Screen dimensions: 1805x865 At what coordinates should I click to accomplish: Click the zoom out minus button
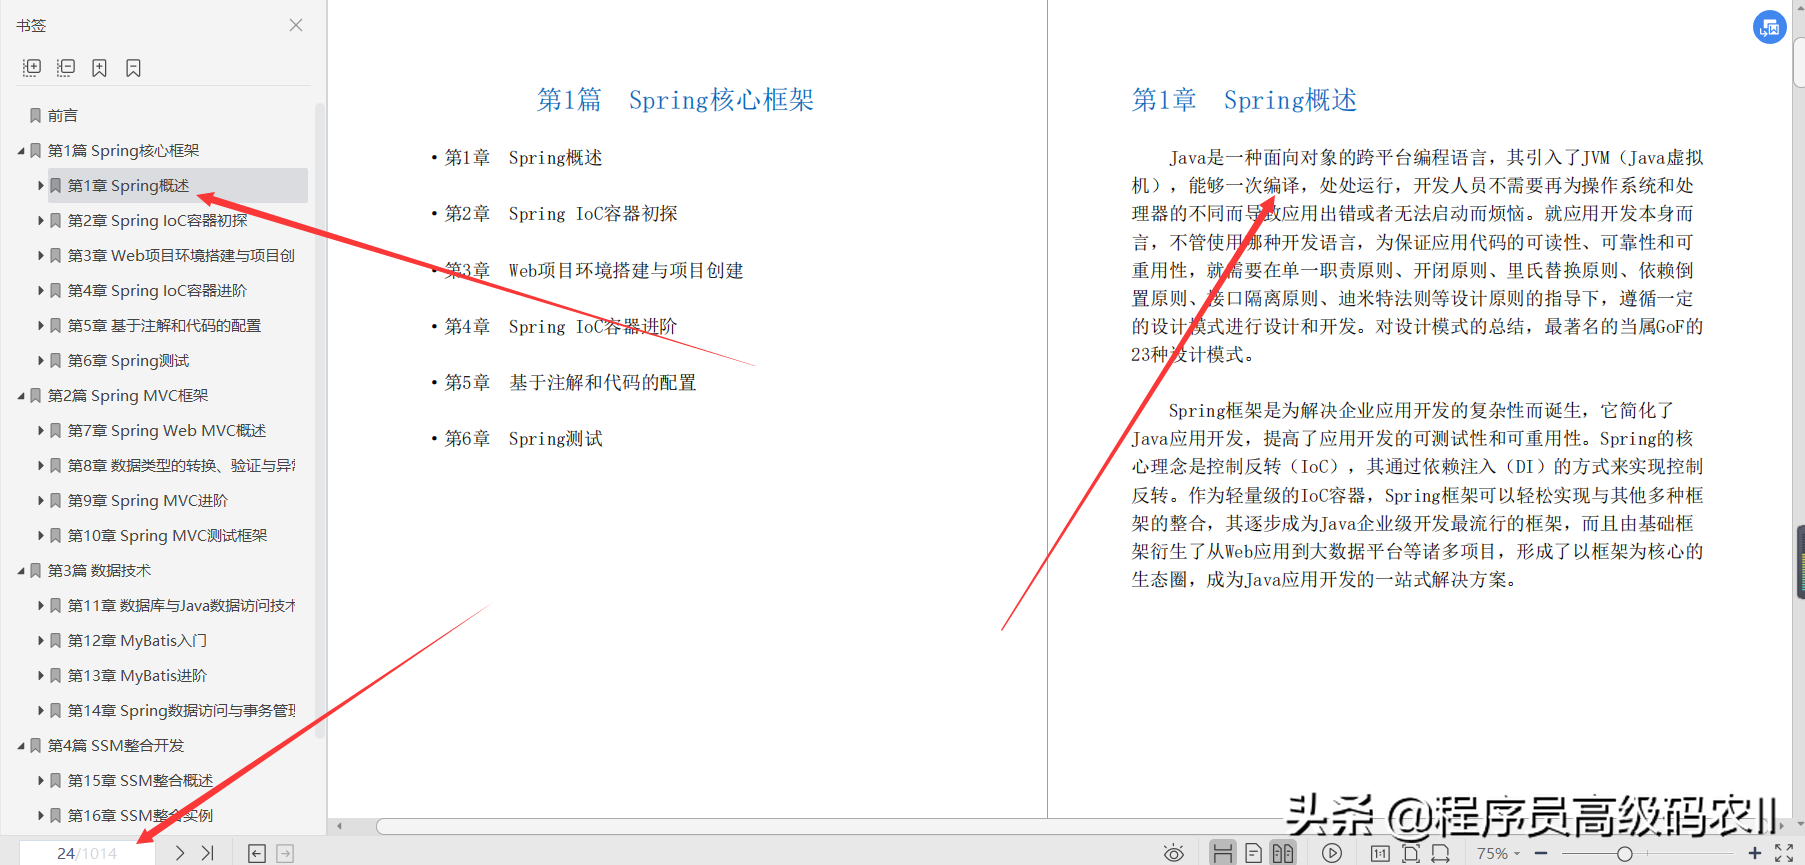[1541, 853]
